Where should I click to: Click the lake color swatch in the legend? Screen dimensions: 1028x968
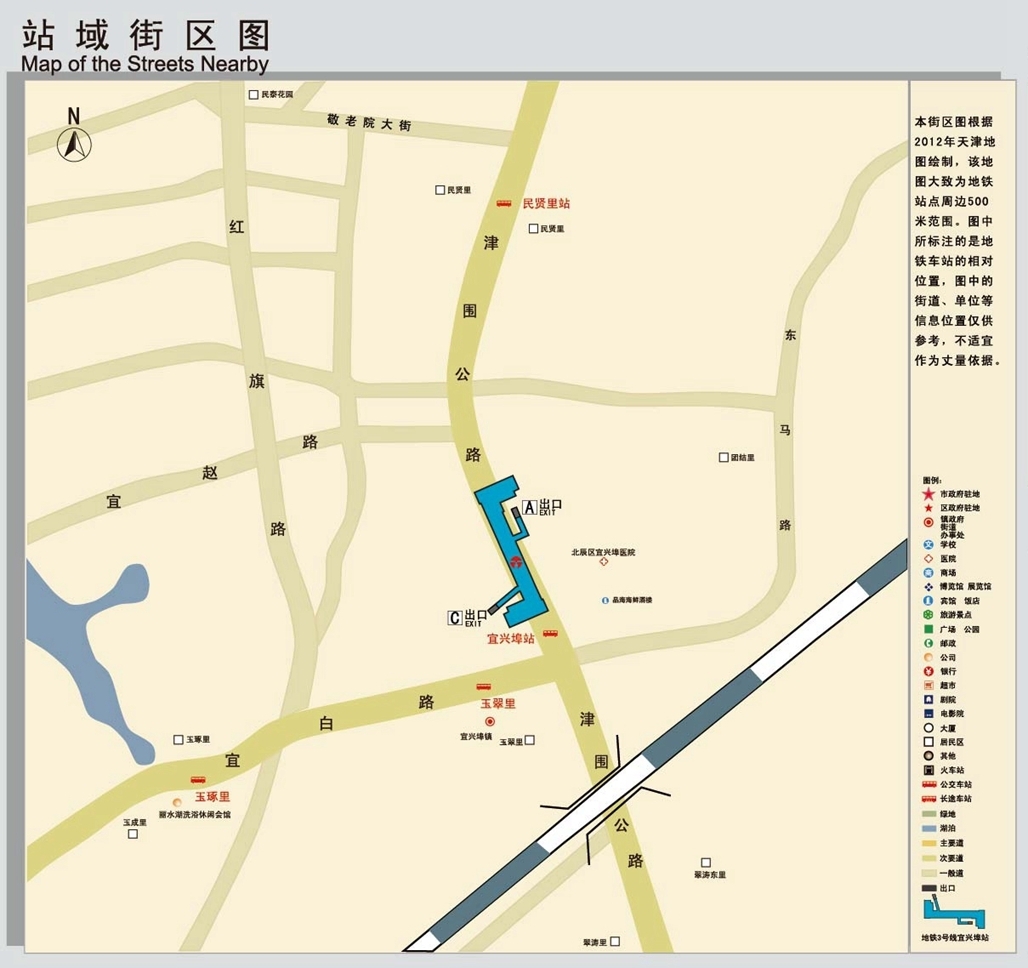click(928, 829)
